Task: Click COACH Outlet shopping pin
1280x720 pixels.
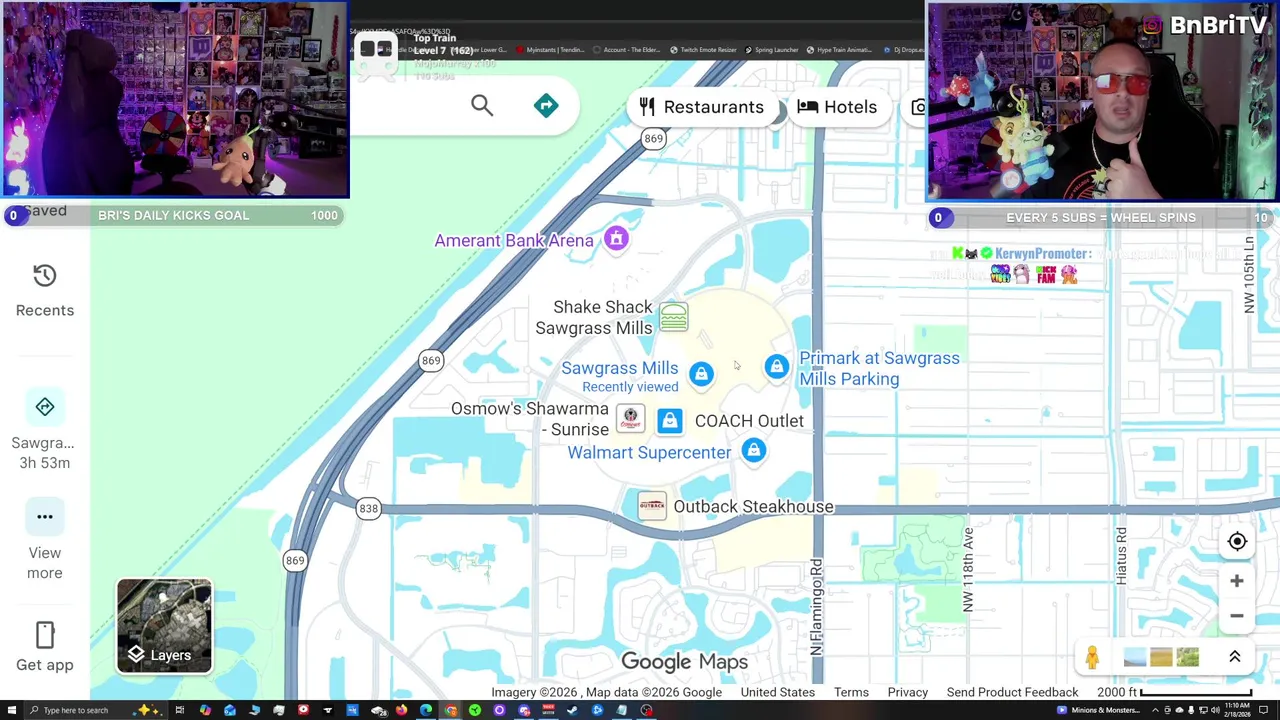Action: click(x=670, y=421)
